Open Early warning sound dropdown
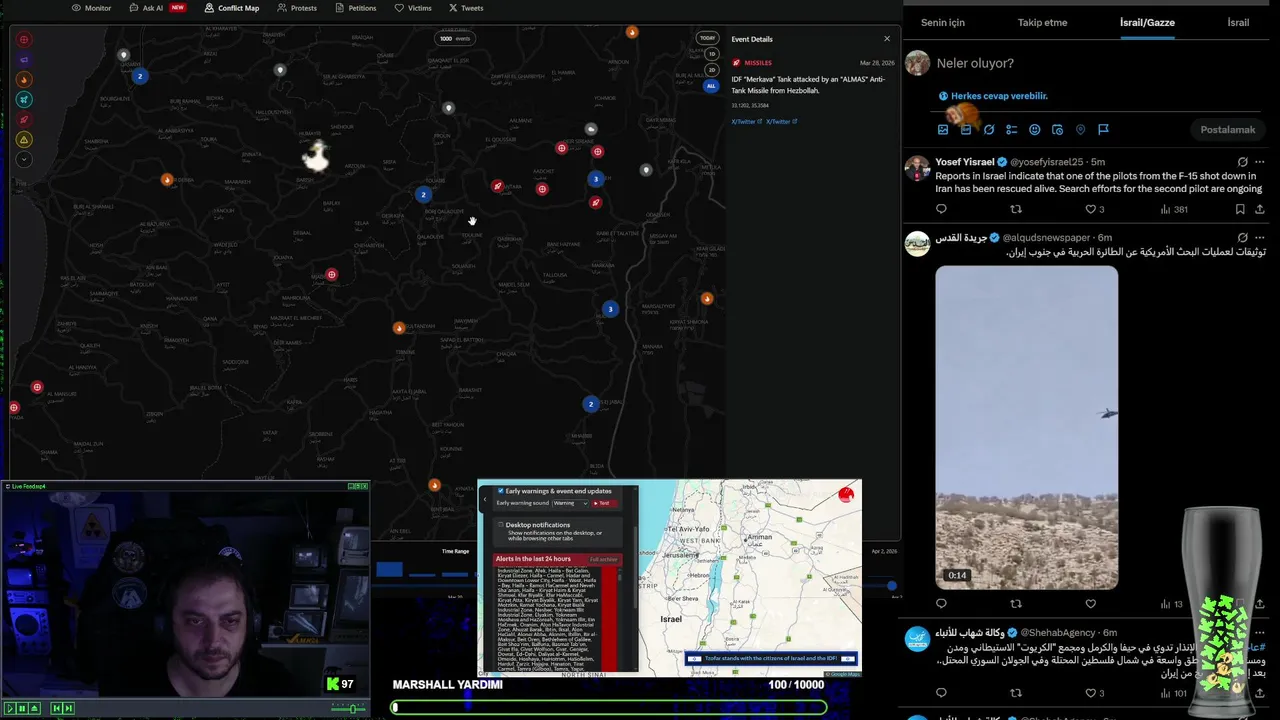The image size is (1280, 720). [x=570, y=503]
